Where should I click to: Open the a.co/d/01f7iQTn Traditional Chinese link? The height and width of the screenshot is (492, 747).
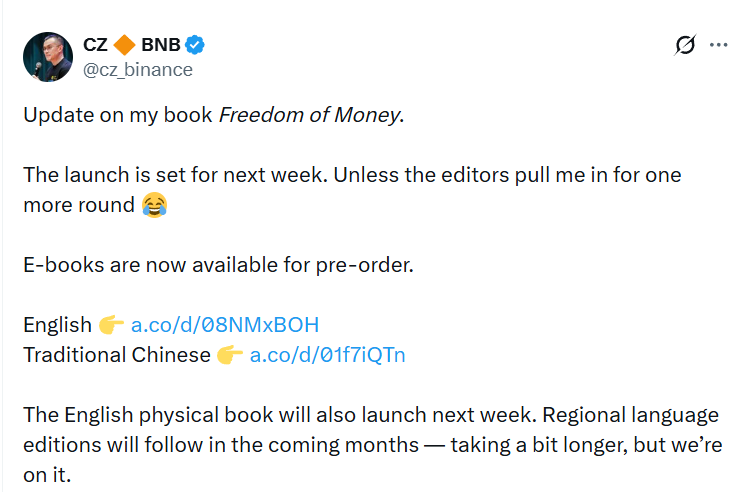327,355
